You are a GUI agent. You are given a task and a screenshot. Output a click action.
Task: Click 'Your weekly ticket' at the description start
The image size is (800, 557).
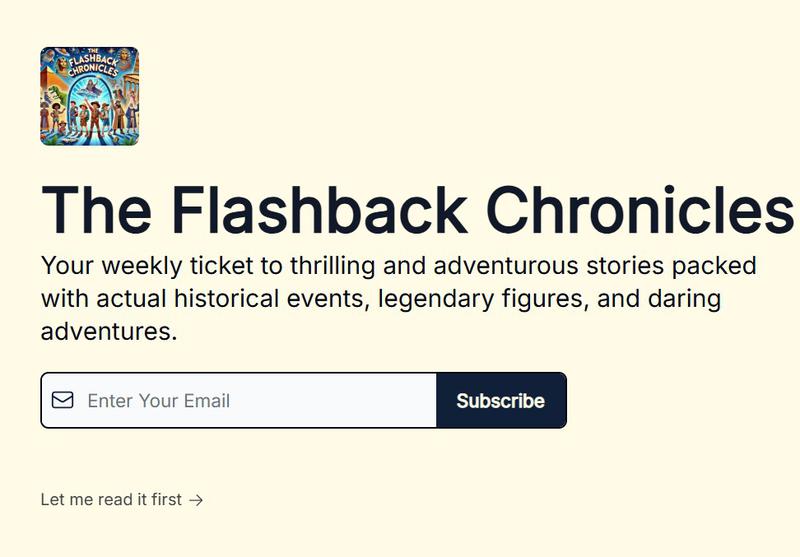pyautogui.click(x=147, y=266)
